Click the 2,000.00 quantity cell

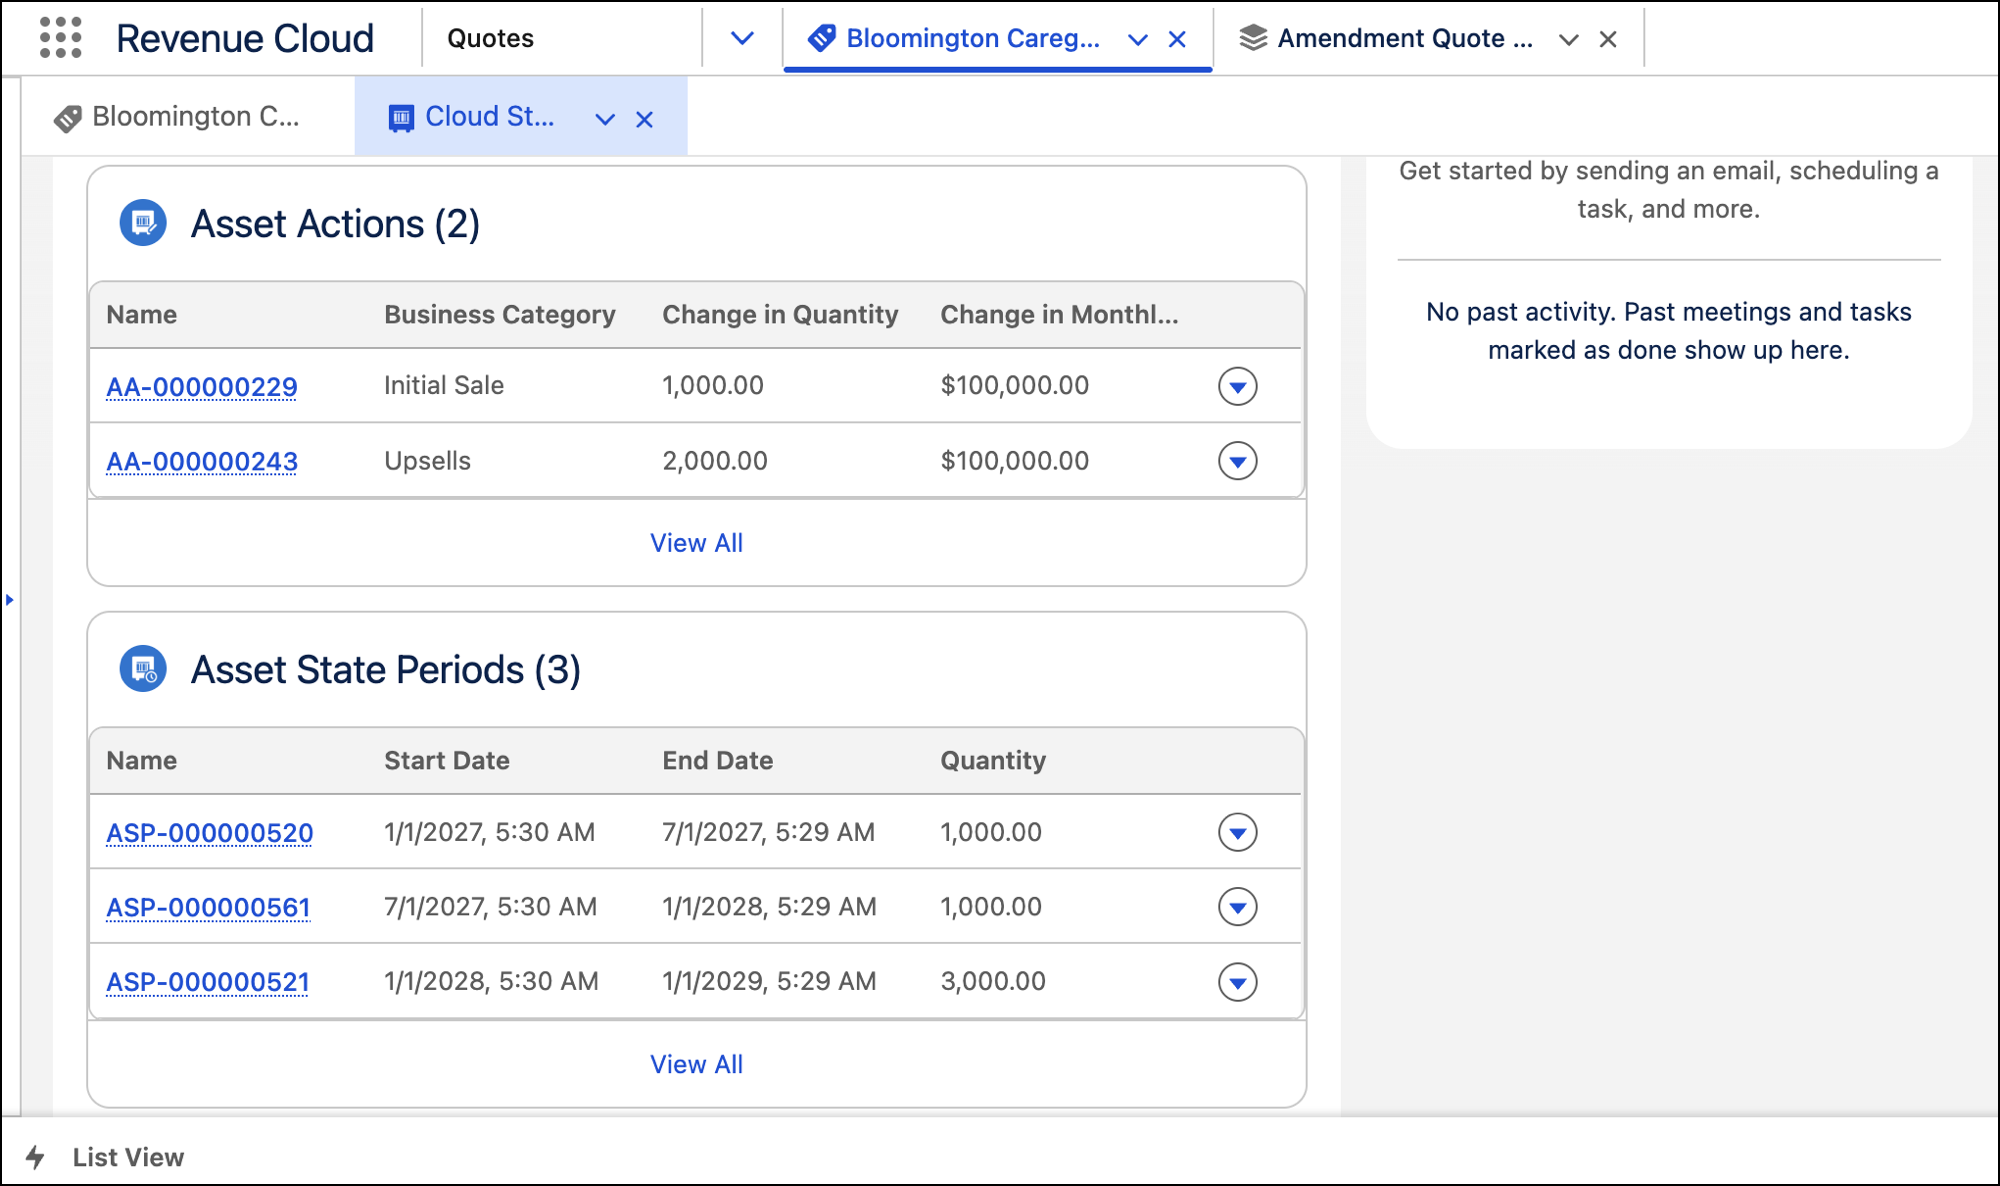click(x=715, y=461)
